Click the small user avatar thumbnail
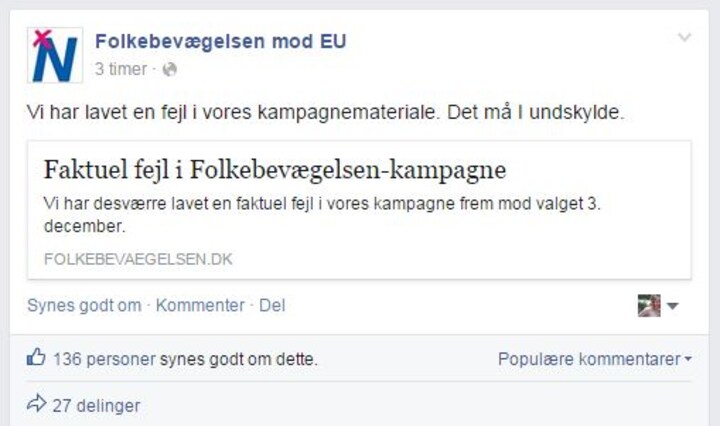 [x=649, y=306]
